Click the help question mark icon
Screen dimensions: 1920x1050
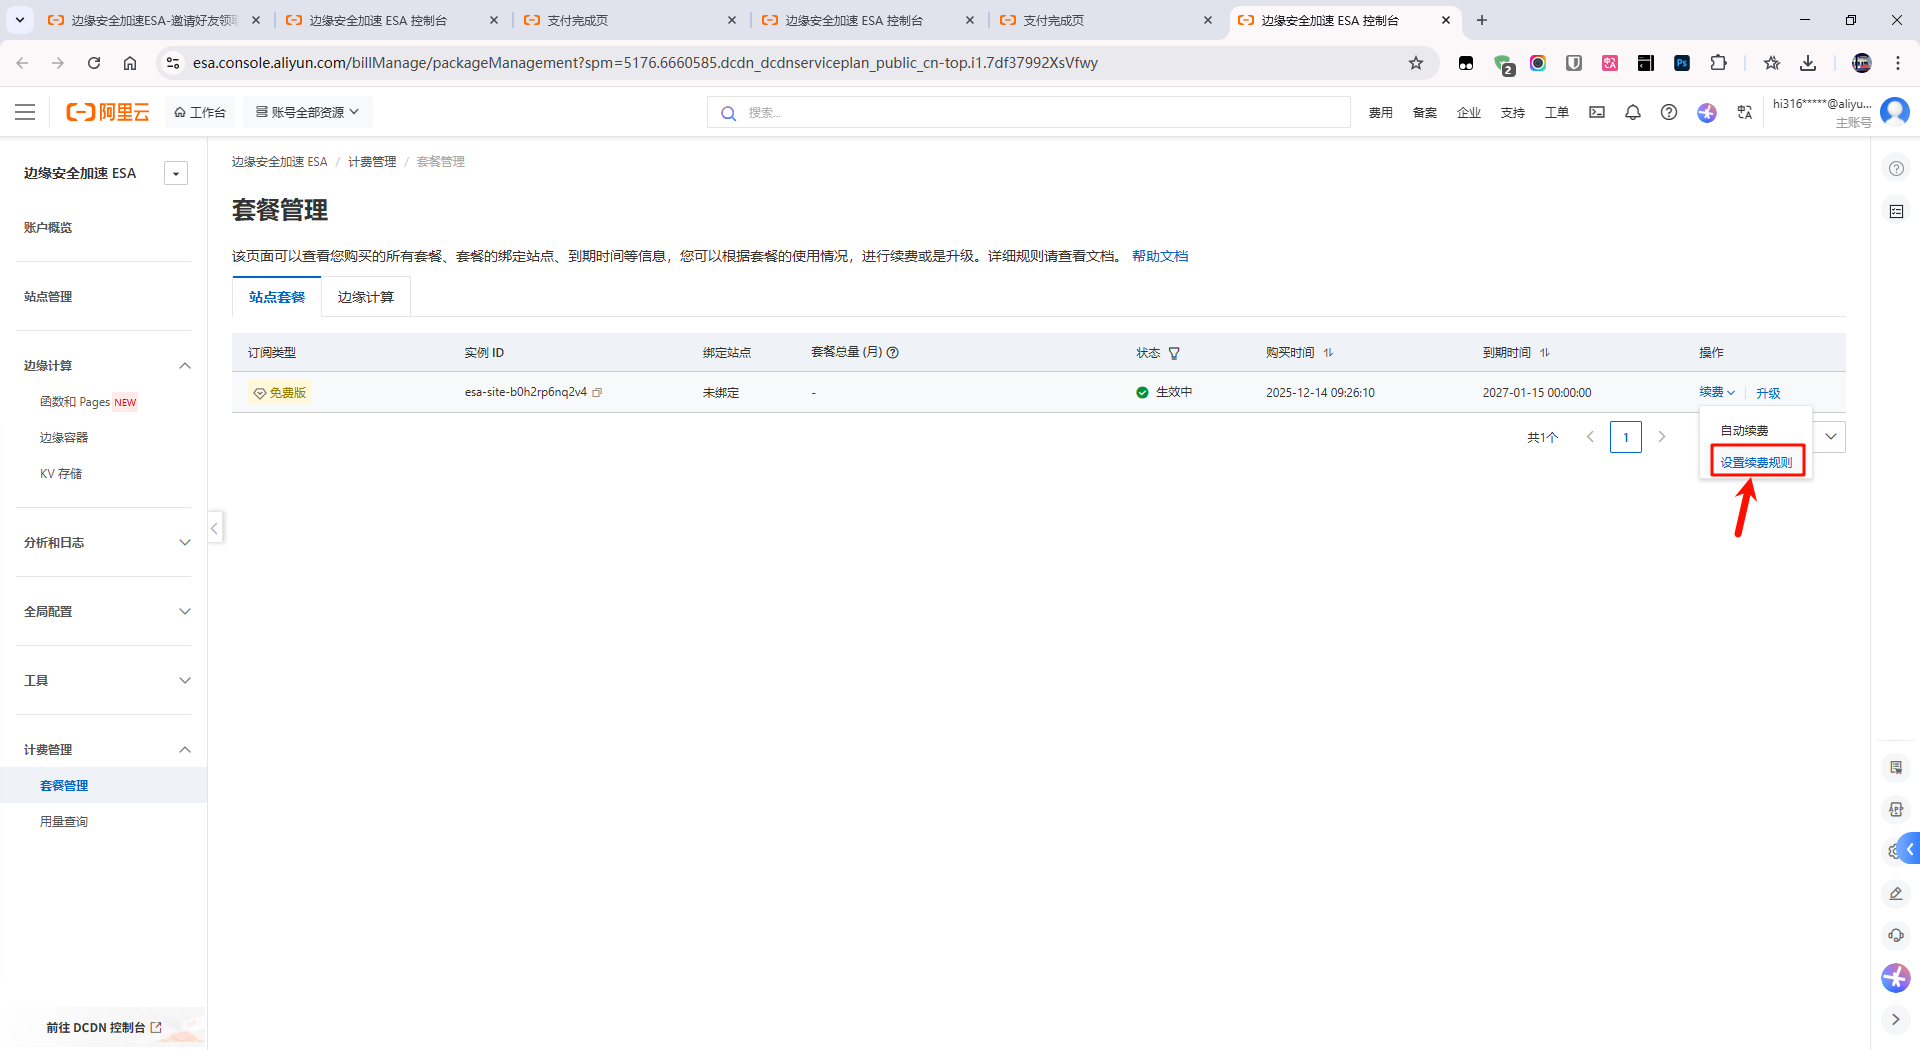1669,112
